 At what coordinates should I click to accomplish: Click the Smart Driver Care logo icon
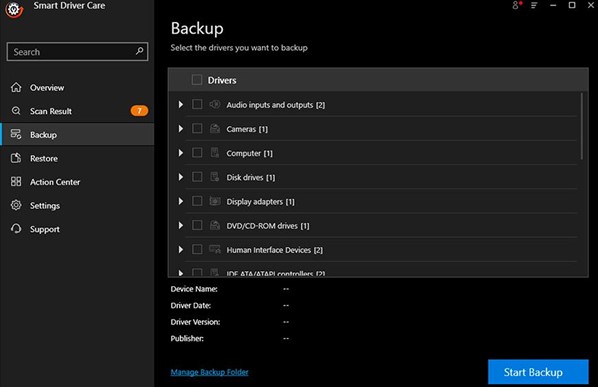(x=14, y=9)
